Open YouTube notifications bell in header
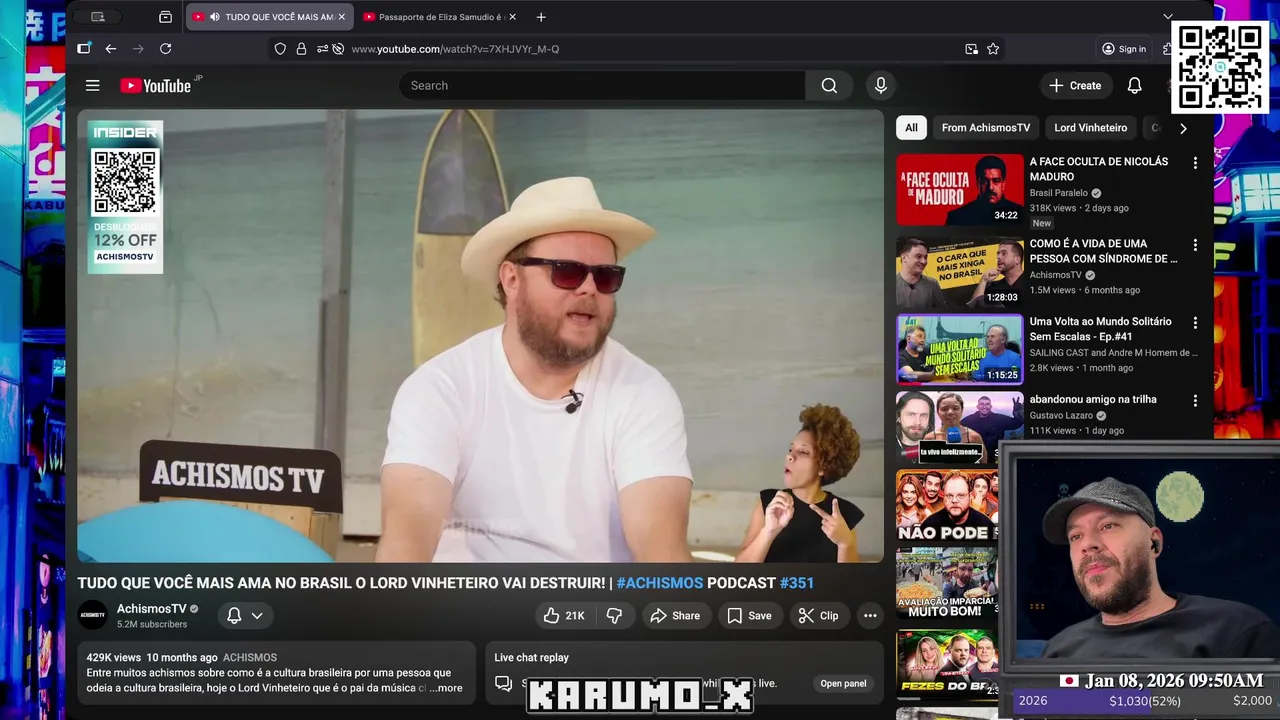 tap(1134, 86)
